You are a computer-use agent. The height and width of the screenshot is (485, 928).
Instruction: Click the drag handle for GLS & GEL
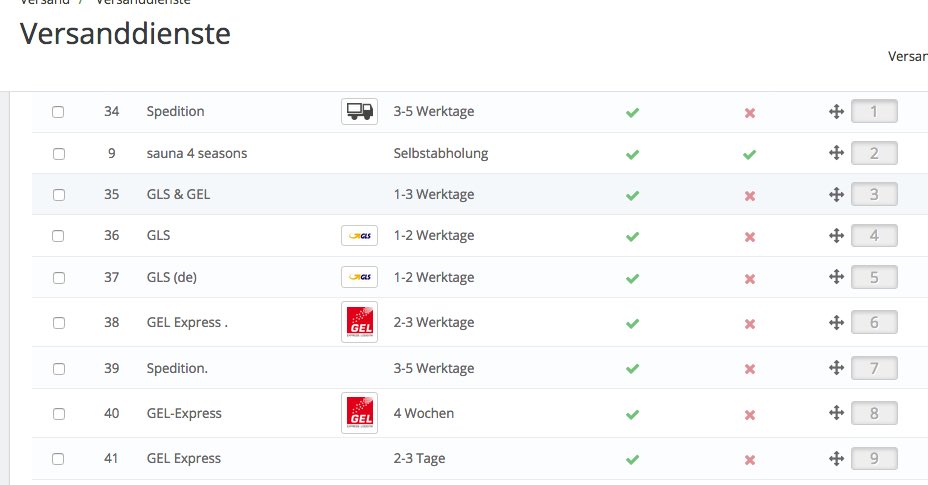(836, 194)
